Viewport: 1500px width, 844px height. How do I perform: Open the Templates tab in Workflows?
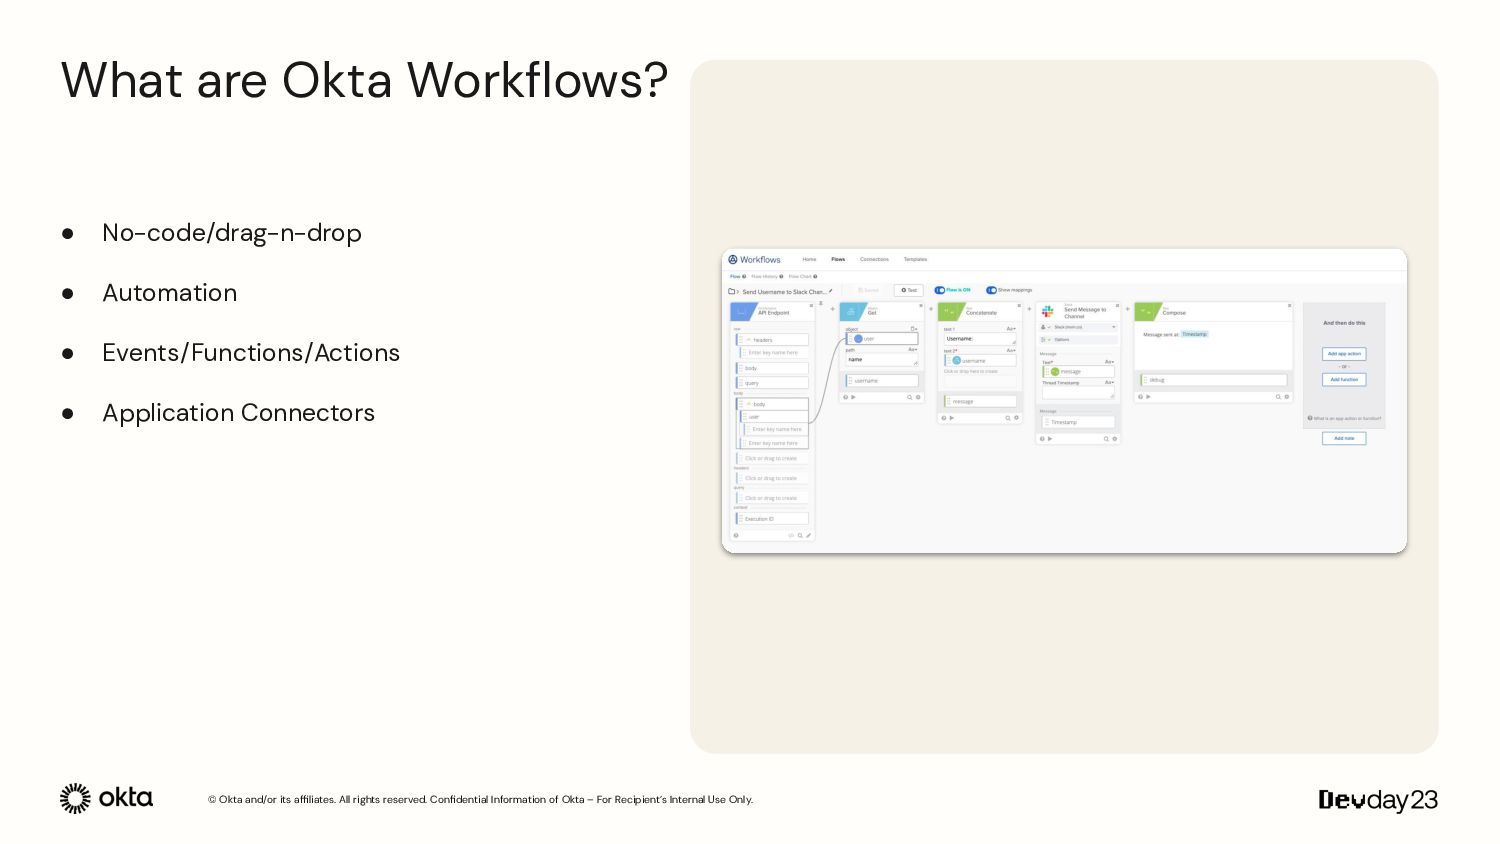point(915,259)
